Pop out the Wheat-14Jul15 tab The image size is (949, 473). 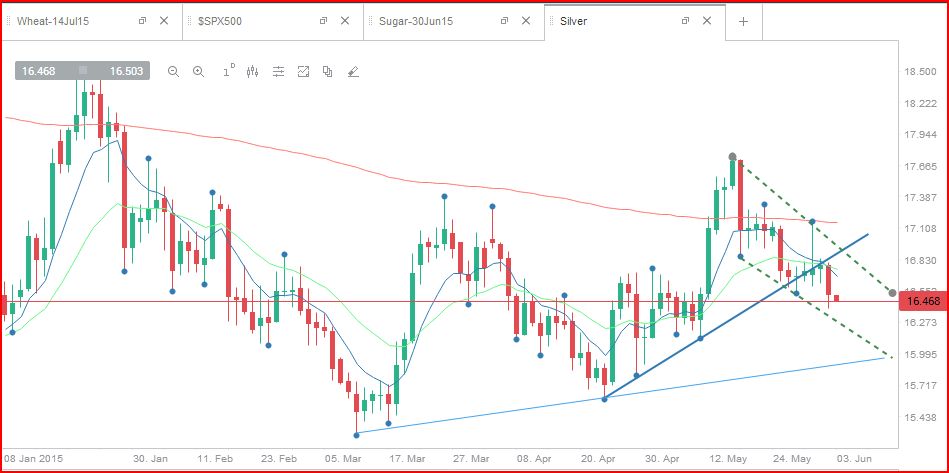click(x=142, y=21)
